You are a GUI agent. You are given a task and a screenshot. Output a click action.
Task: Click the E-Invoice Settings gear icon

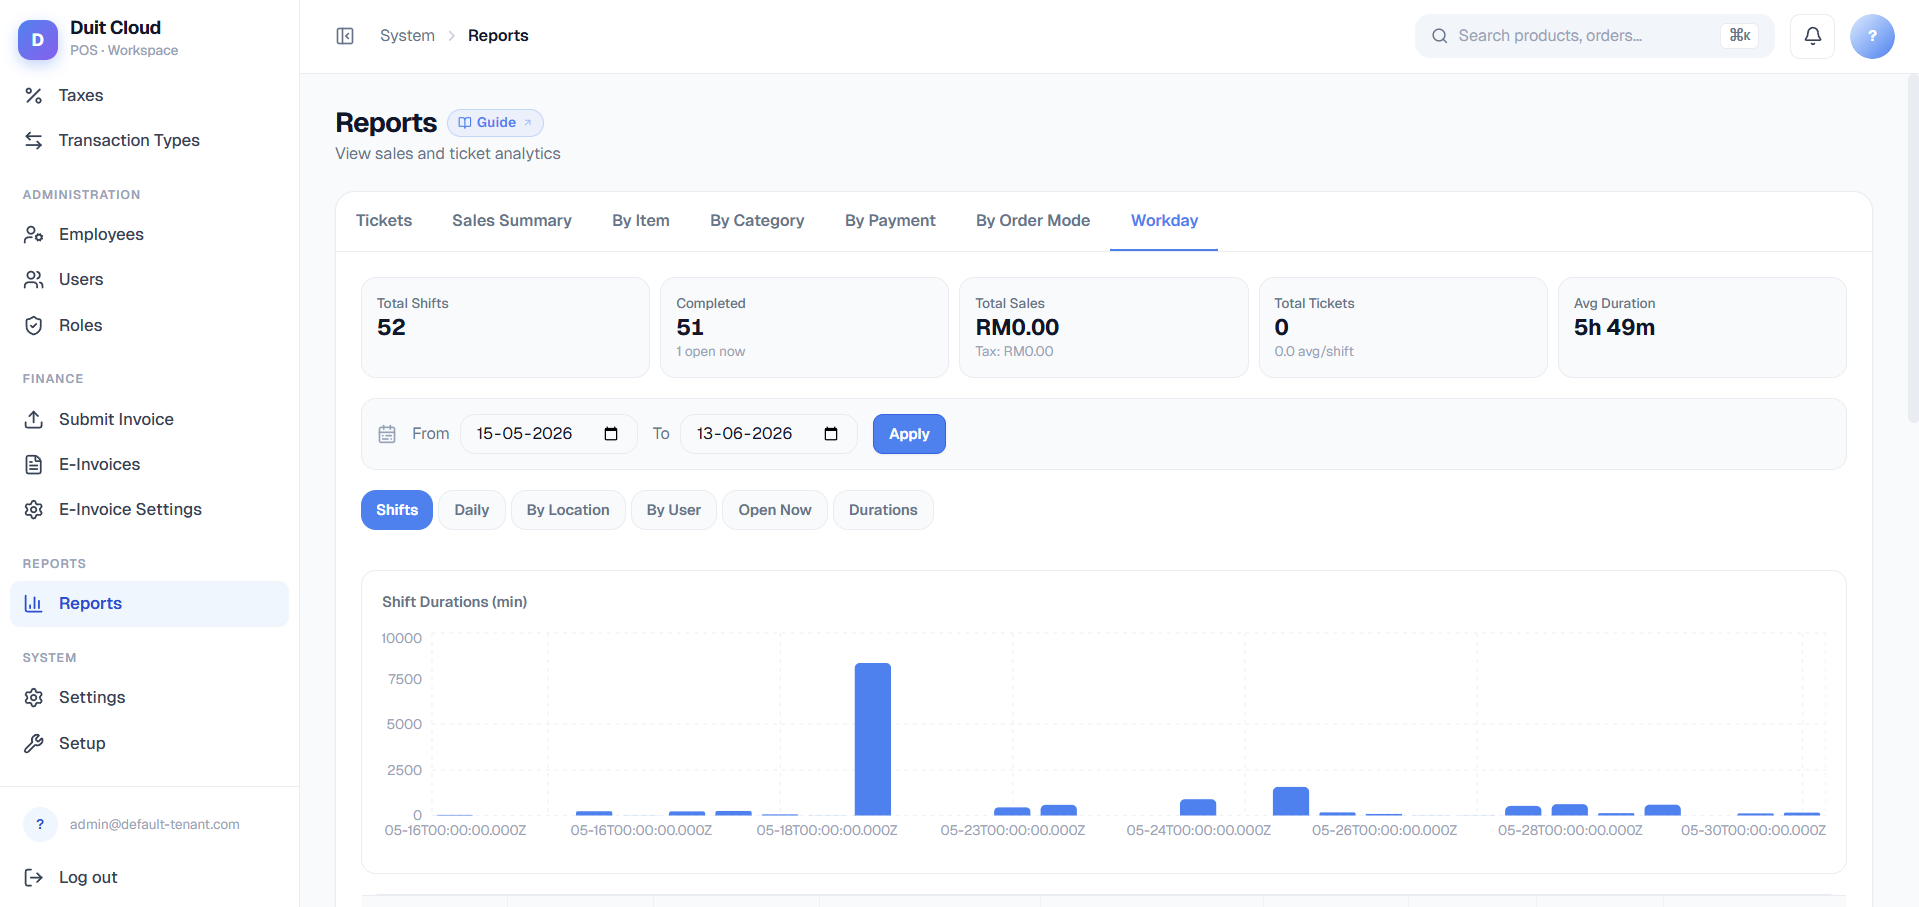[34, 509]
